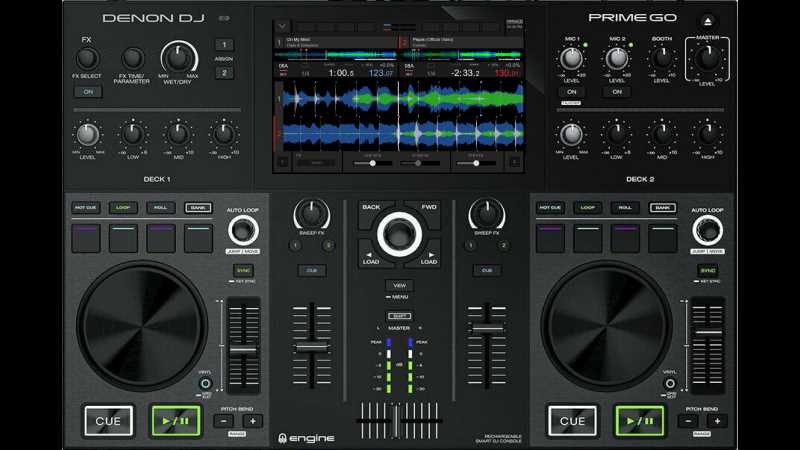Expand the screen's top-left dropdown arrow
800x450 pixels.
tap(282, 26)
